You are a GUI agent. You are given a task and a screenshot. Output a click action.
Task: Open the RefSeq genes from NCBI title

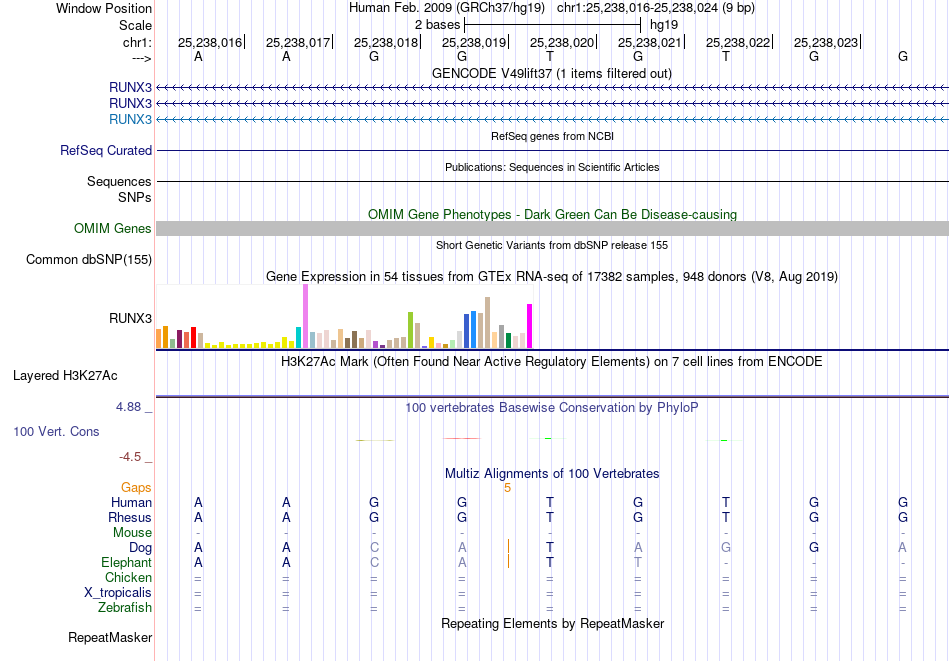[x=552, y=136]
